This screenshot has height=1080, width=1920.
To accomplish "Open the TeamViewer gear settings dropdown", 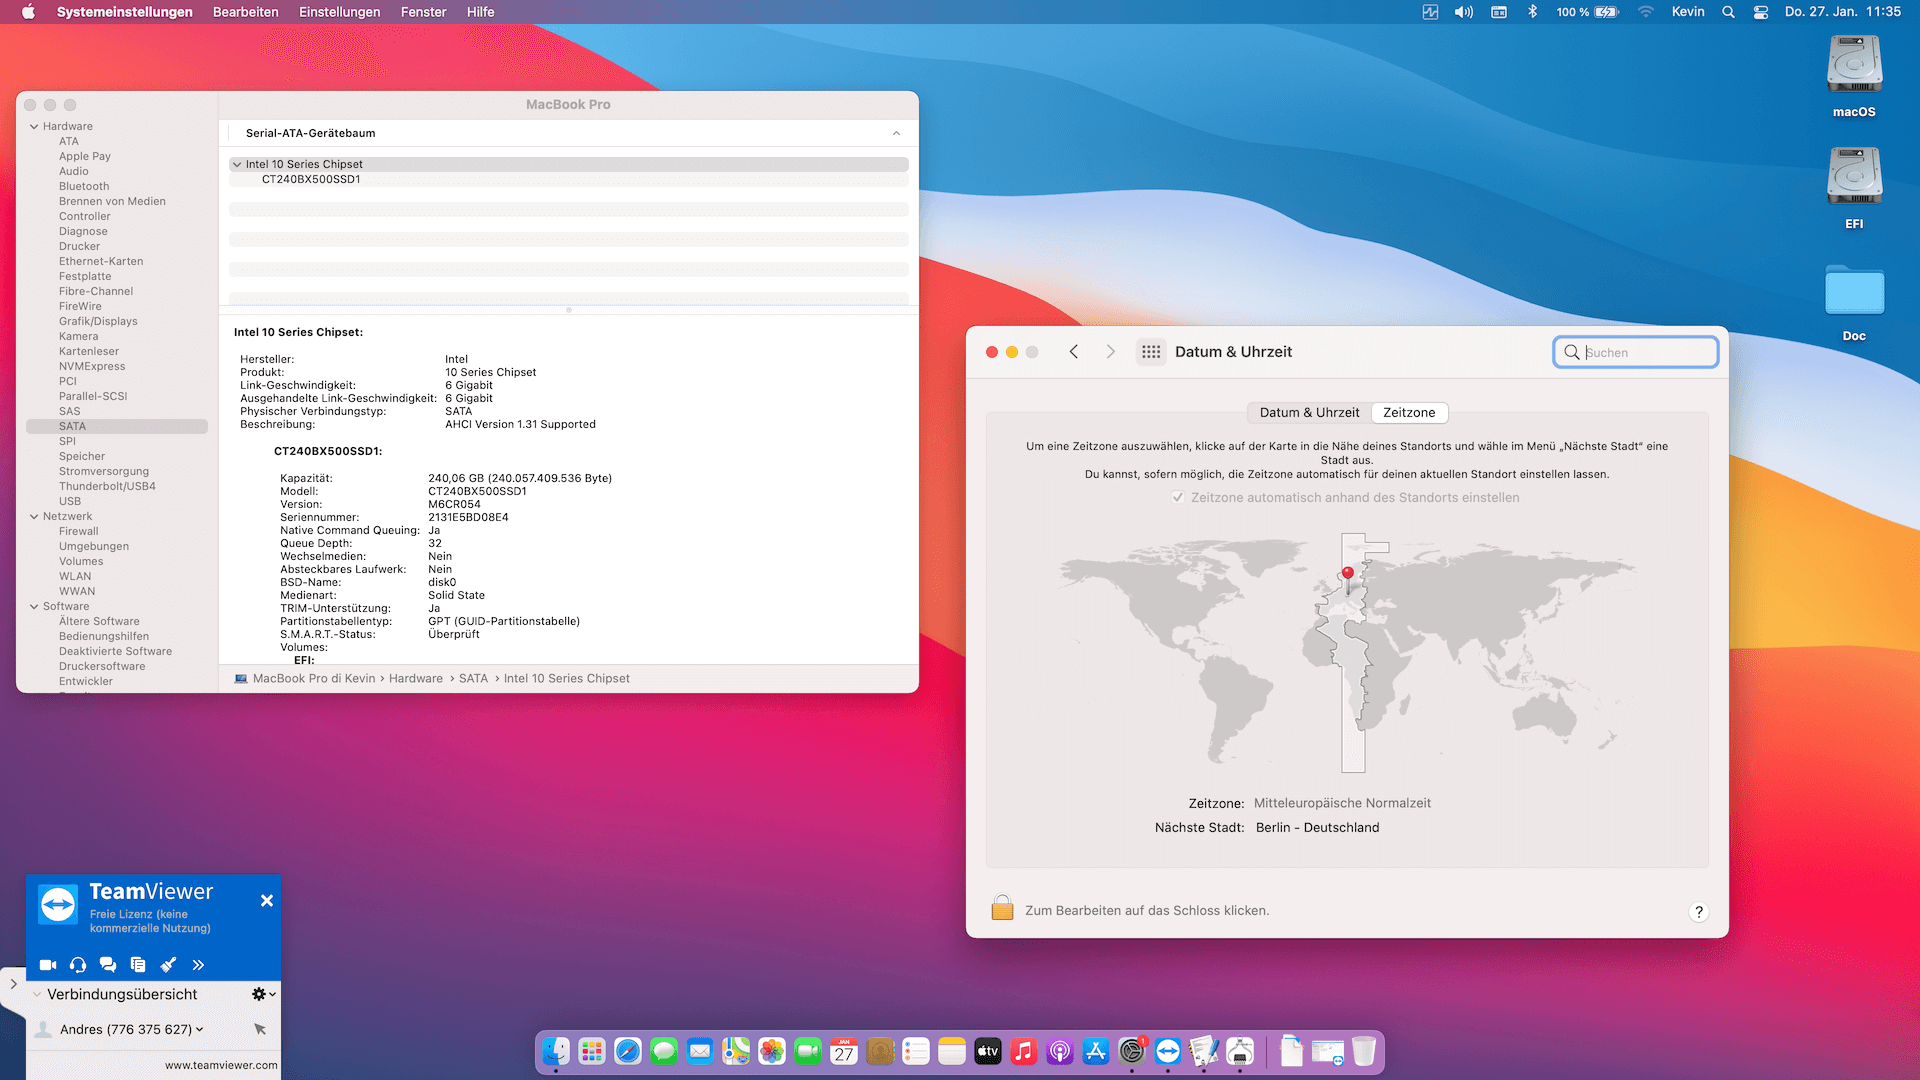I will 262,994.
